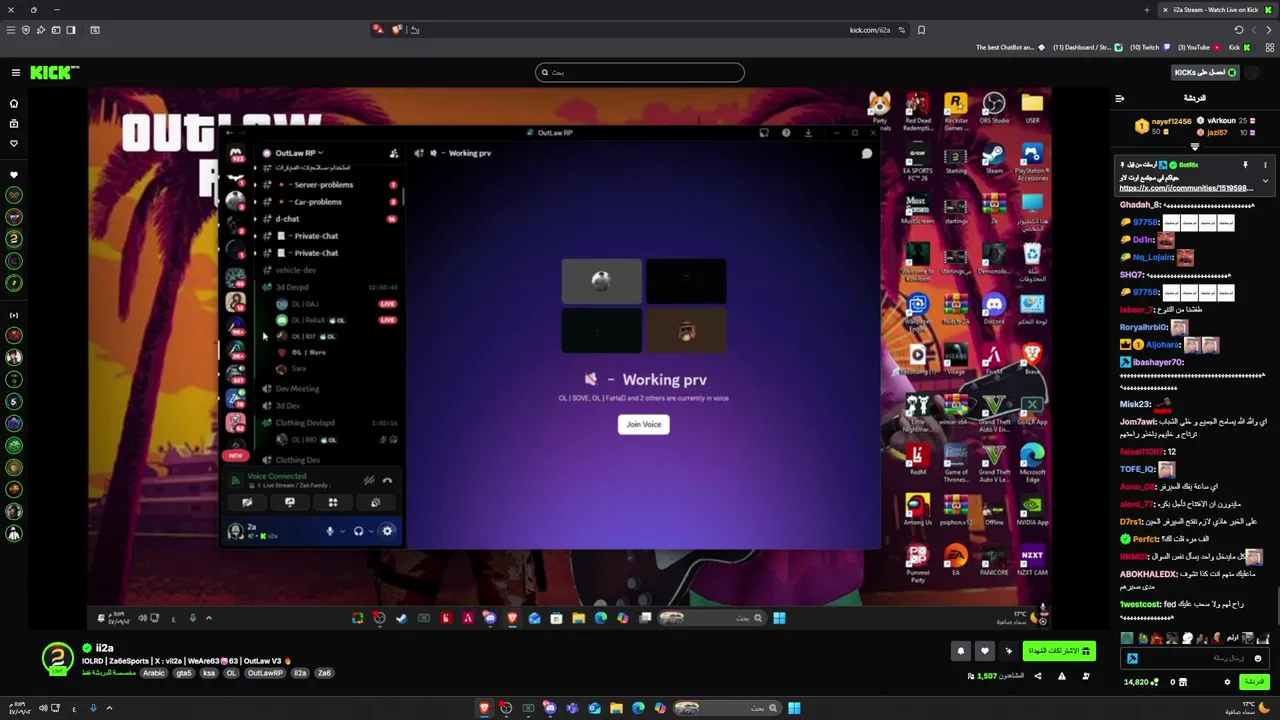This screenshot has height=720, width=1280.
Task: Open Discord chat bubble icon top right
Action: click(867, 154)
